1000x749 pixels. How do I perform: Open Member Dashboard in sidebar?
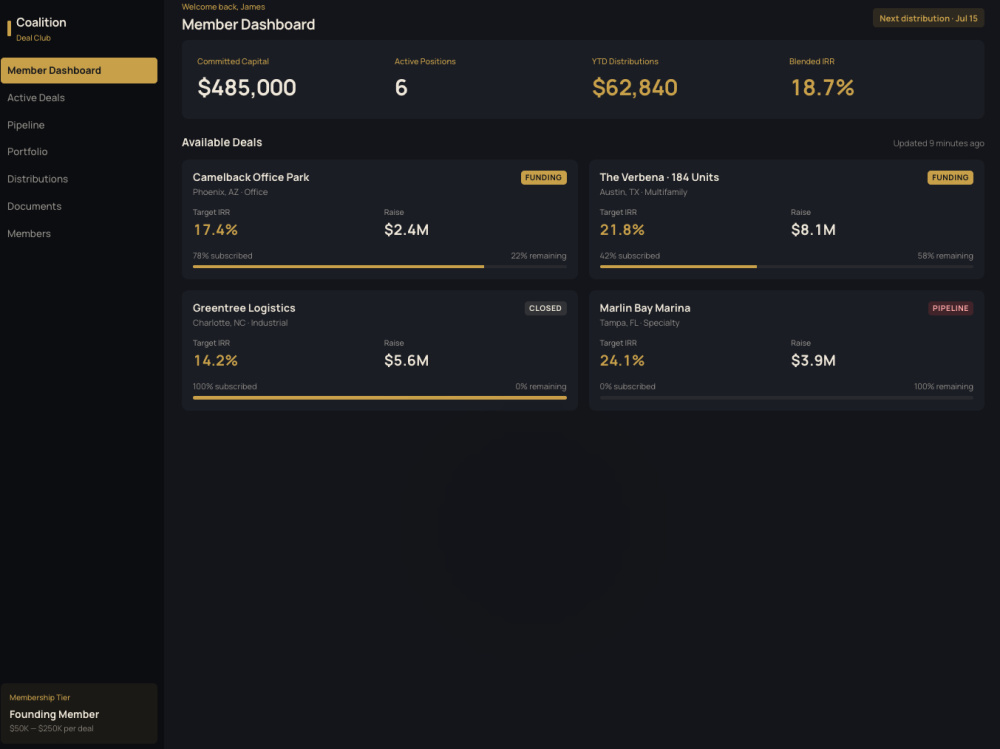point(79,70)
